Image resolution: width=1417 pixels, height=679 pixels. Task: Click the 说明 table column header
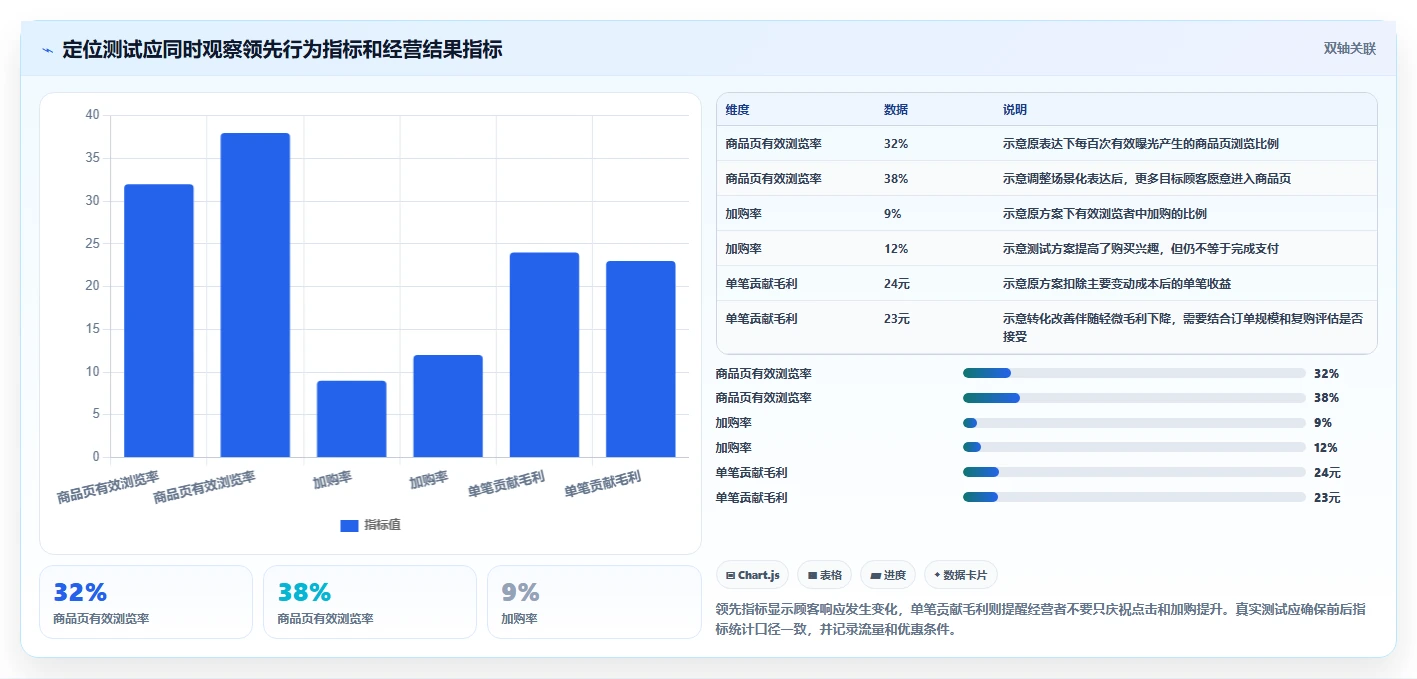pos(1015,110)
